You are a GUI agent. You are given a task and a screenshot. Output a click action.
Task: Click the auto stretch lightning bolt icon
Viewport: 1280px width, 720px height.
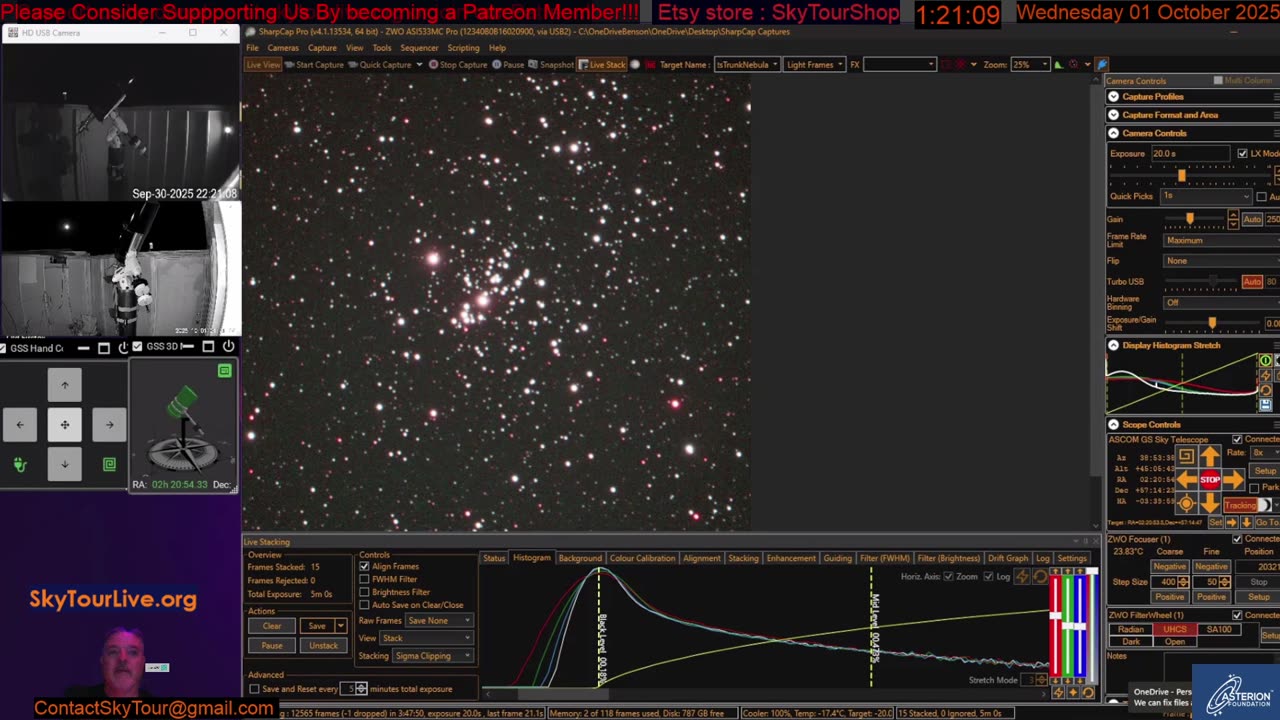pyautogui.click(x=1265, y=375)
